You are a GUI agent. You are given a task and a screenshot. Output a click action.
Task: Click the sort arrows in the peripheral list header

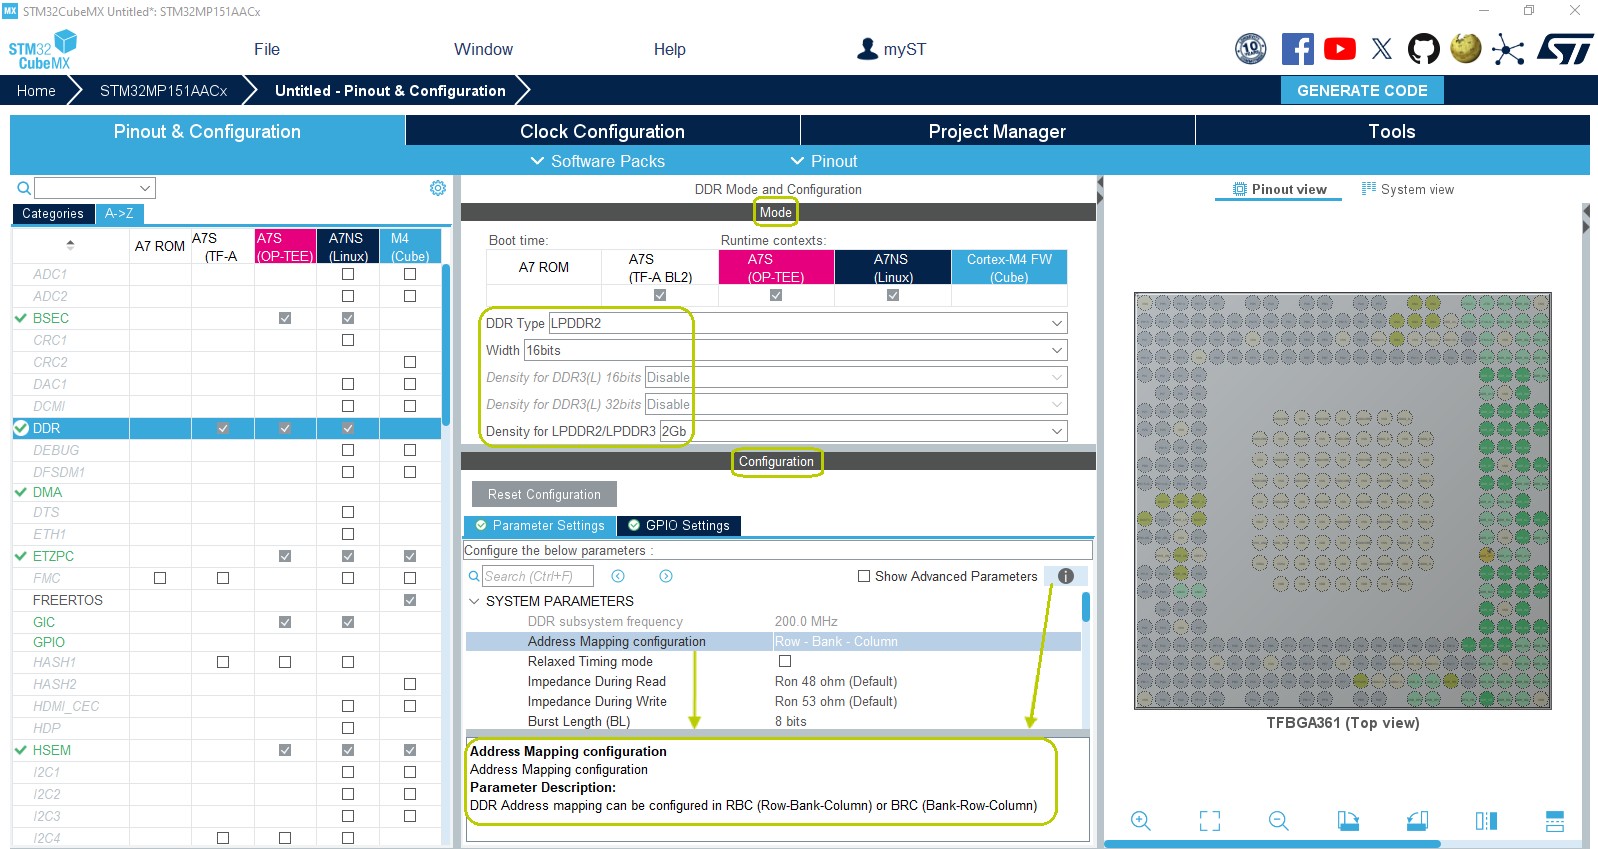70,245
